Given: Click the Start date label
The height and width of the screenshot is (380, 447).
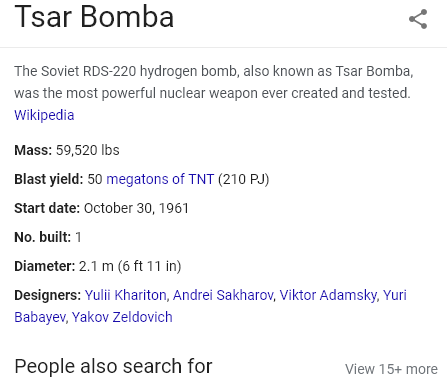Looking at the screenshot, I should 47,208.
